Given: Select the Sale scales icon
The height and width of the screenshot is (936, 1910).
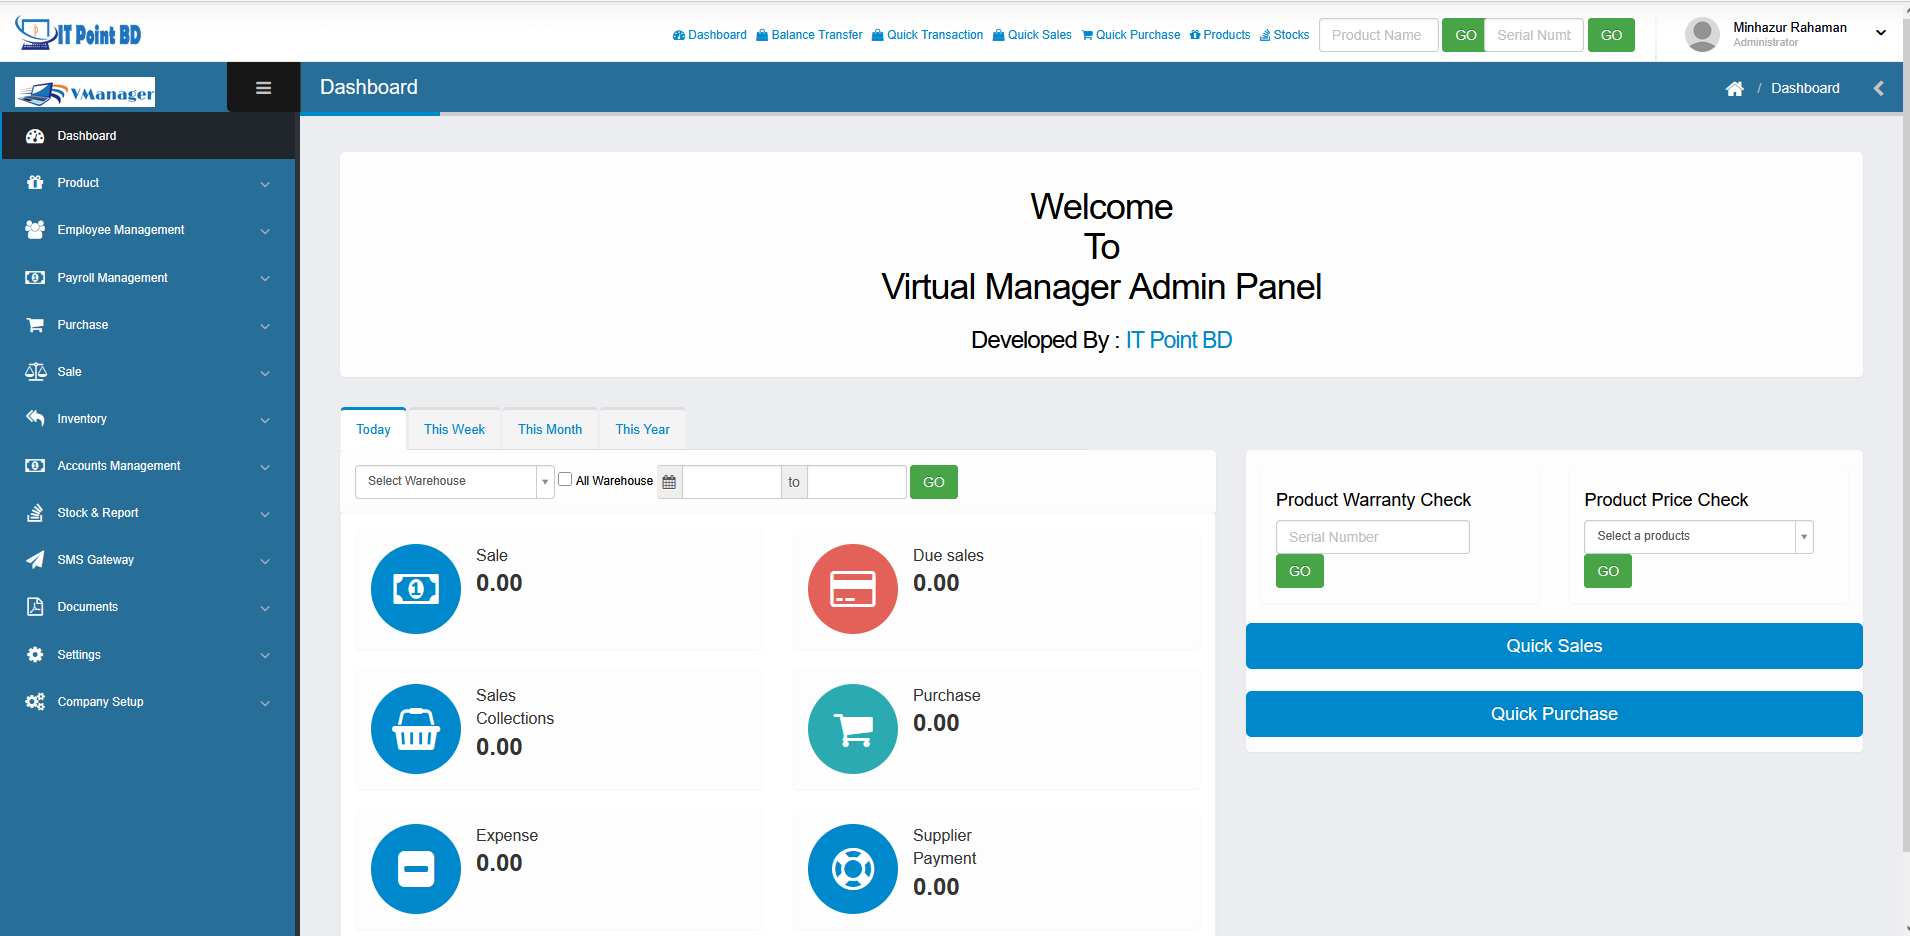Looking at the screenshot, I should [35, 371].
